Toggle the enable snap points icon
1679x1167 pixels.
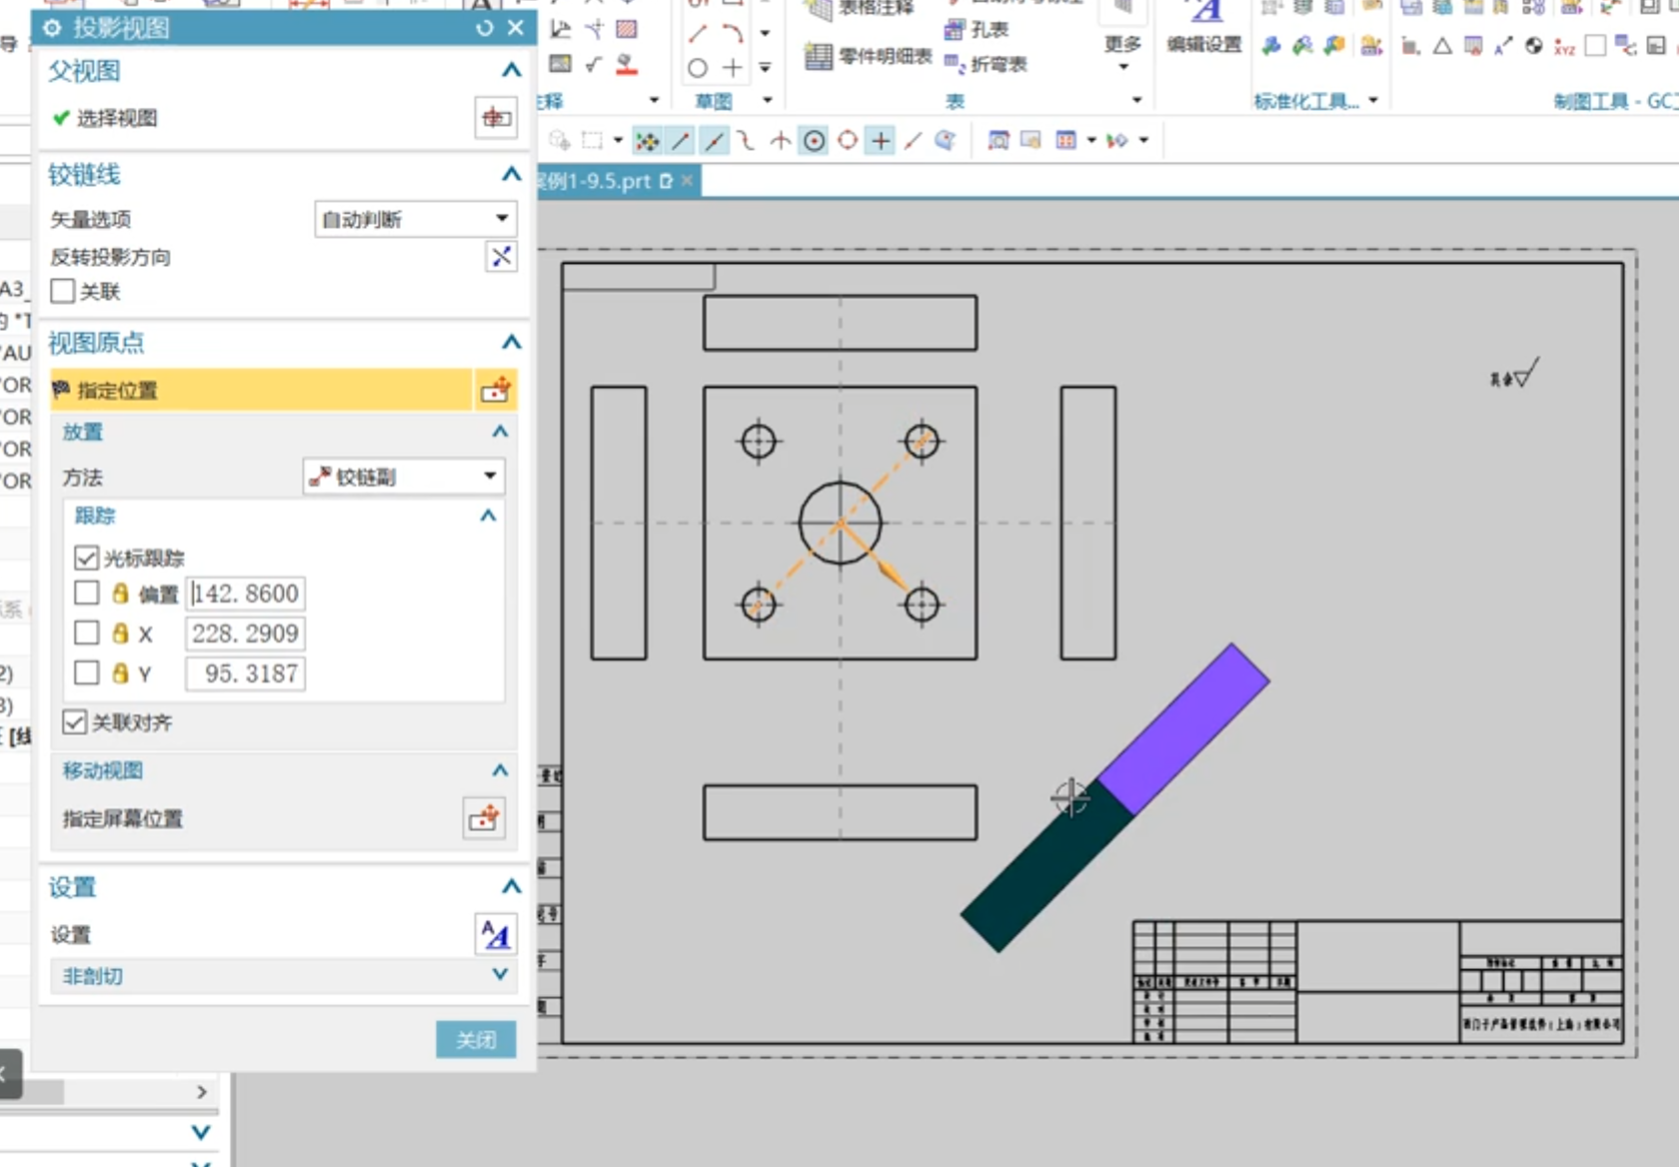coord(647,141)
